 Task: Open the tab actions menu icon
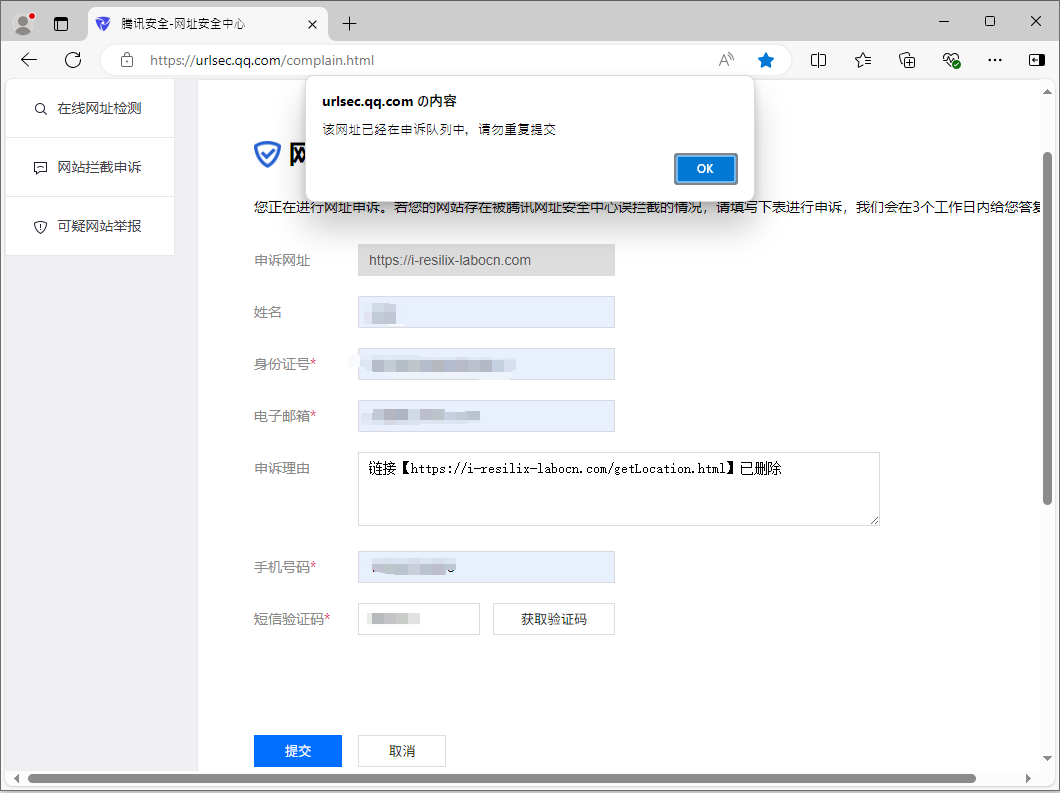pos(61,24)
